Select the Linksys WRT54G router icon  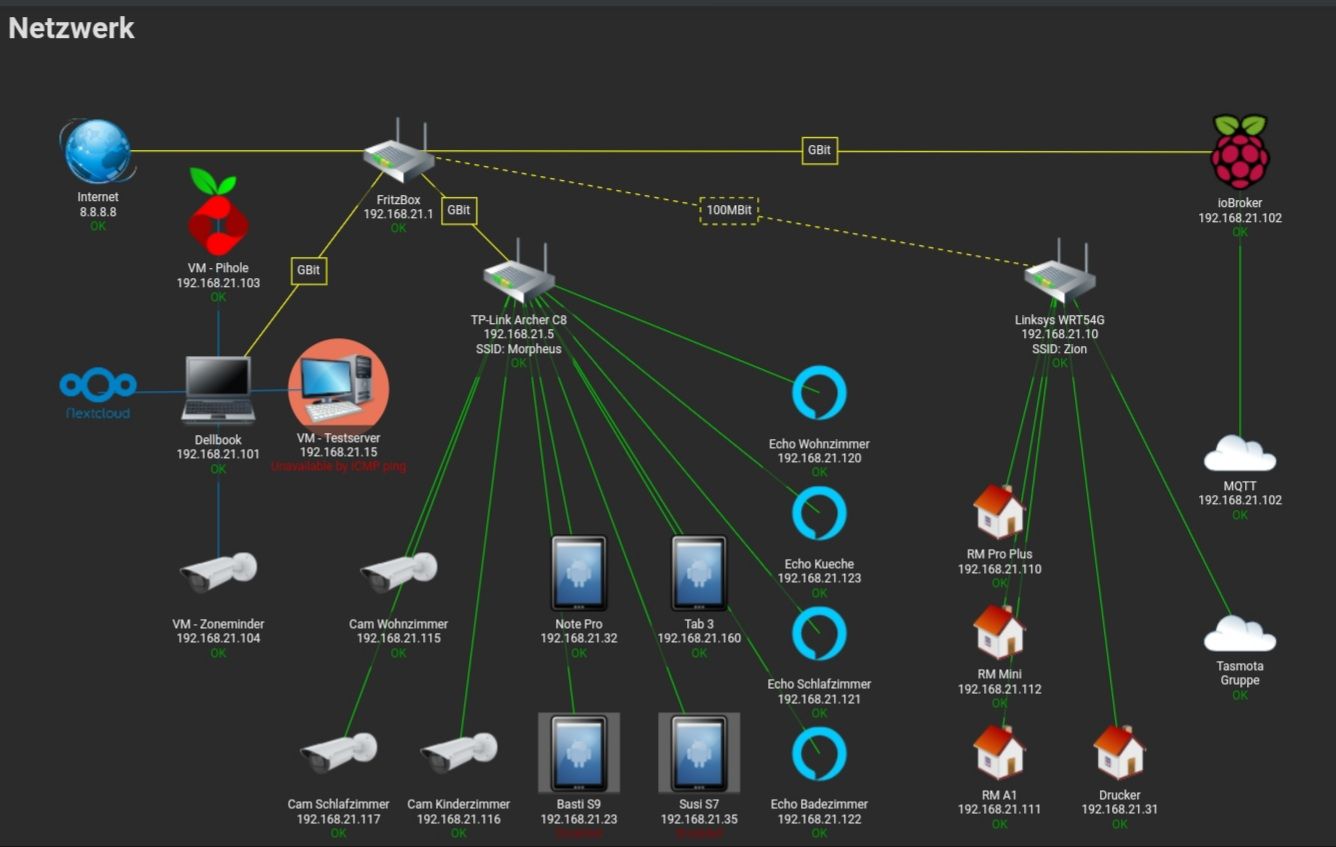(1060, 272)
